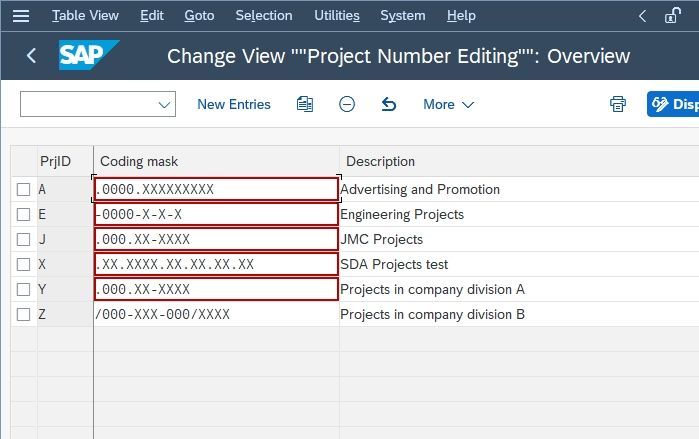Screen dimensions: 699x439
Task: Click PrjID cell J
Action: (x=65, y=239)
